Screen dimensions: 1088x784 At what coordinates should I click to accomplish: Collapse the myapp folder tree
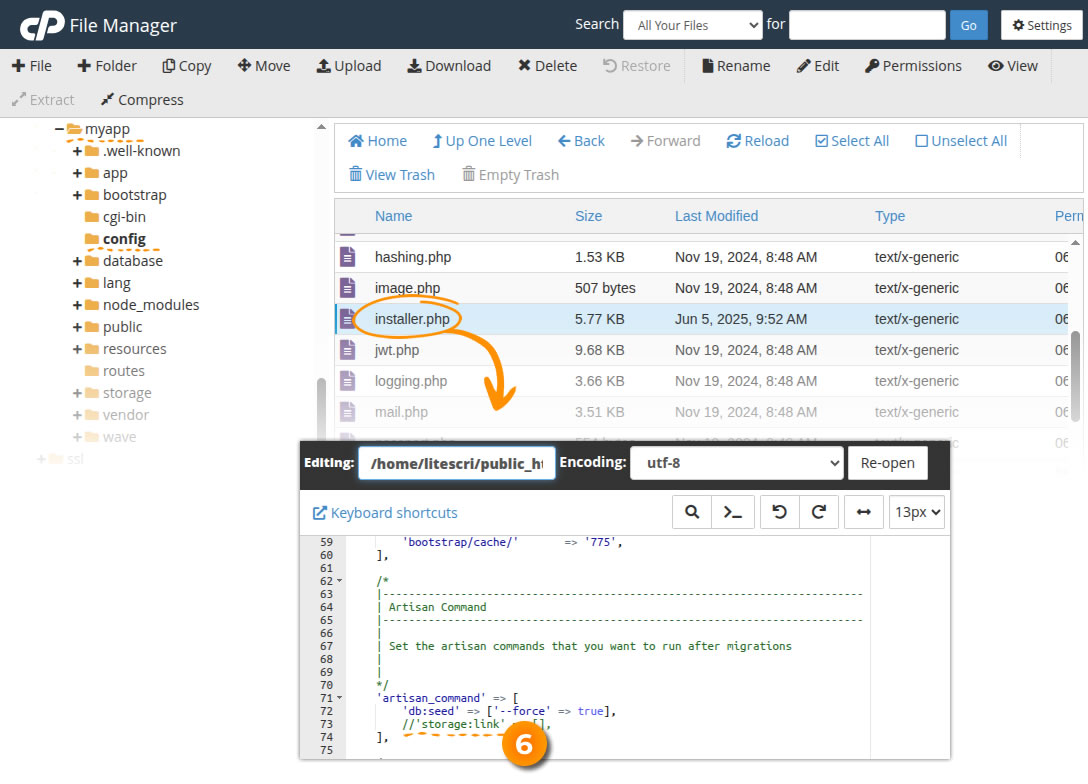click(60, 129)
